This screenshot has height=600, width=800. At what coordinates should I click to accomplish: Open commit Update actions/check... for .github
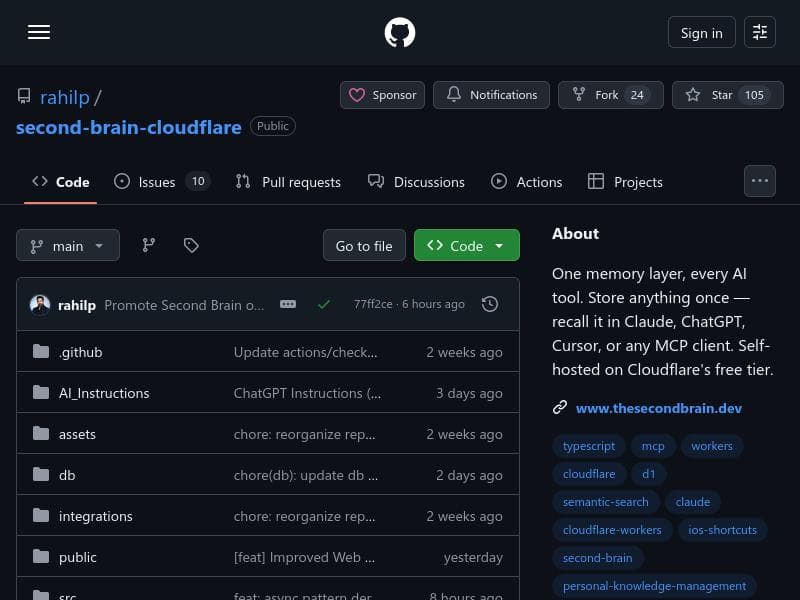(x=306, y=352)
